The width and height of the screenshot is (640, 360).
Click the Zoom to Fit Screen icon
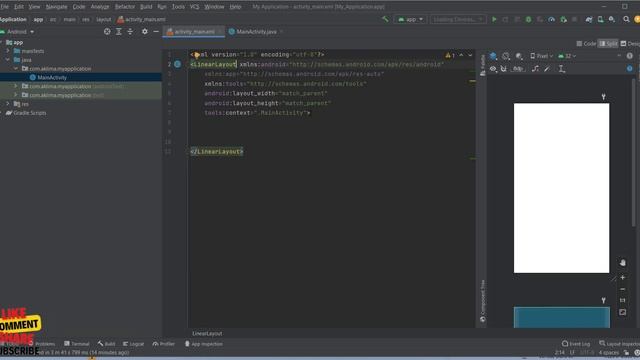tap(622, 312)
